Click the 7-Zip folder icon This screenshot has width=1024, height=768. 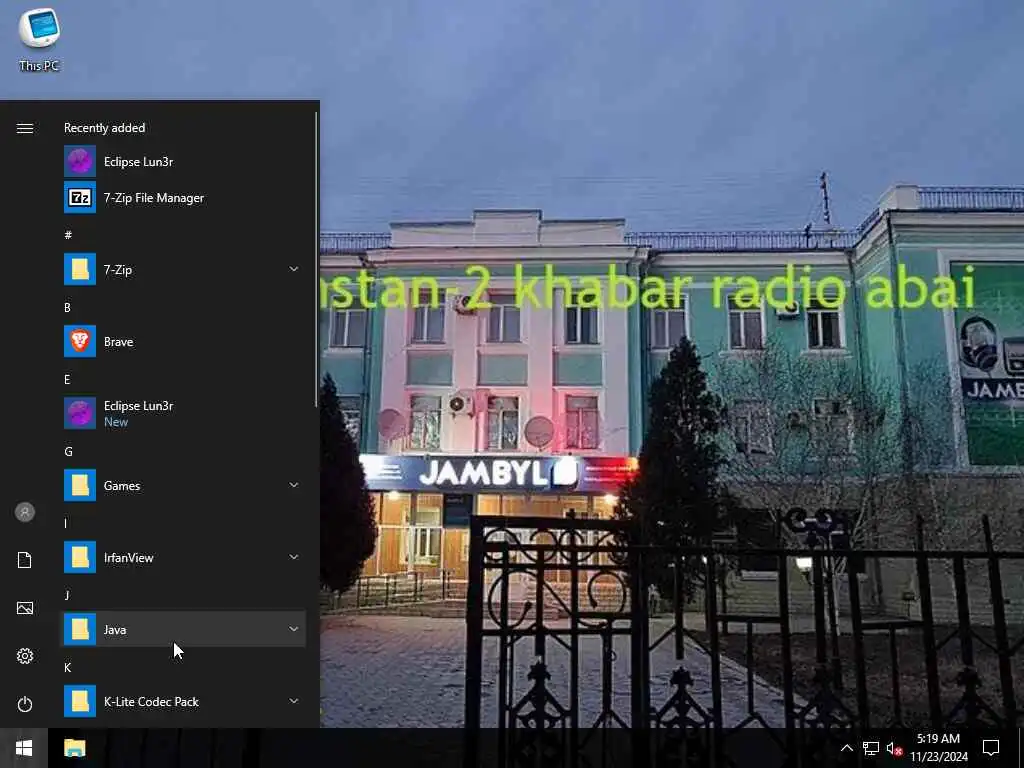(80, 269)
